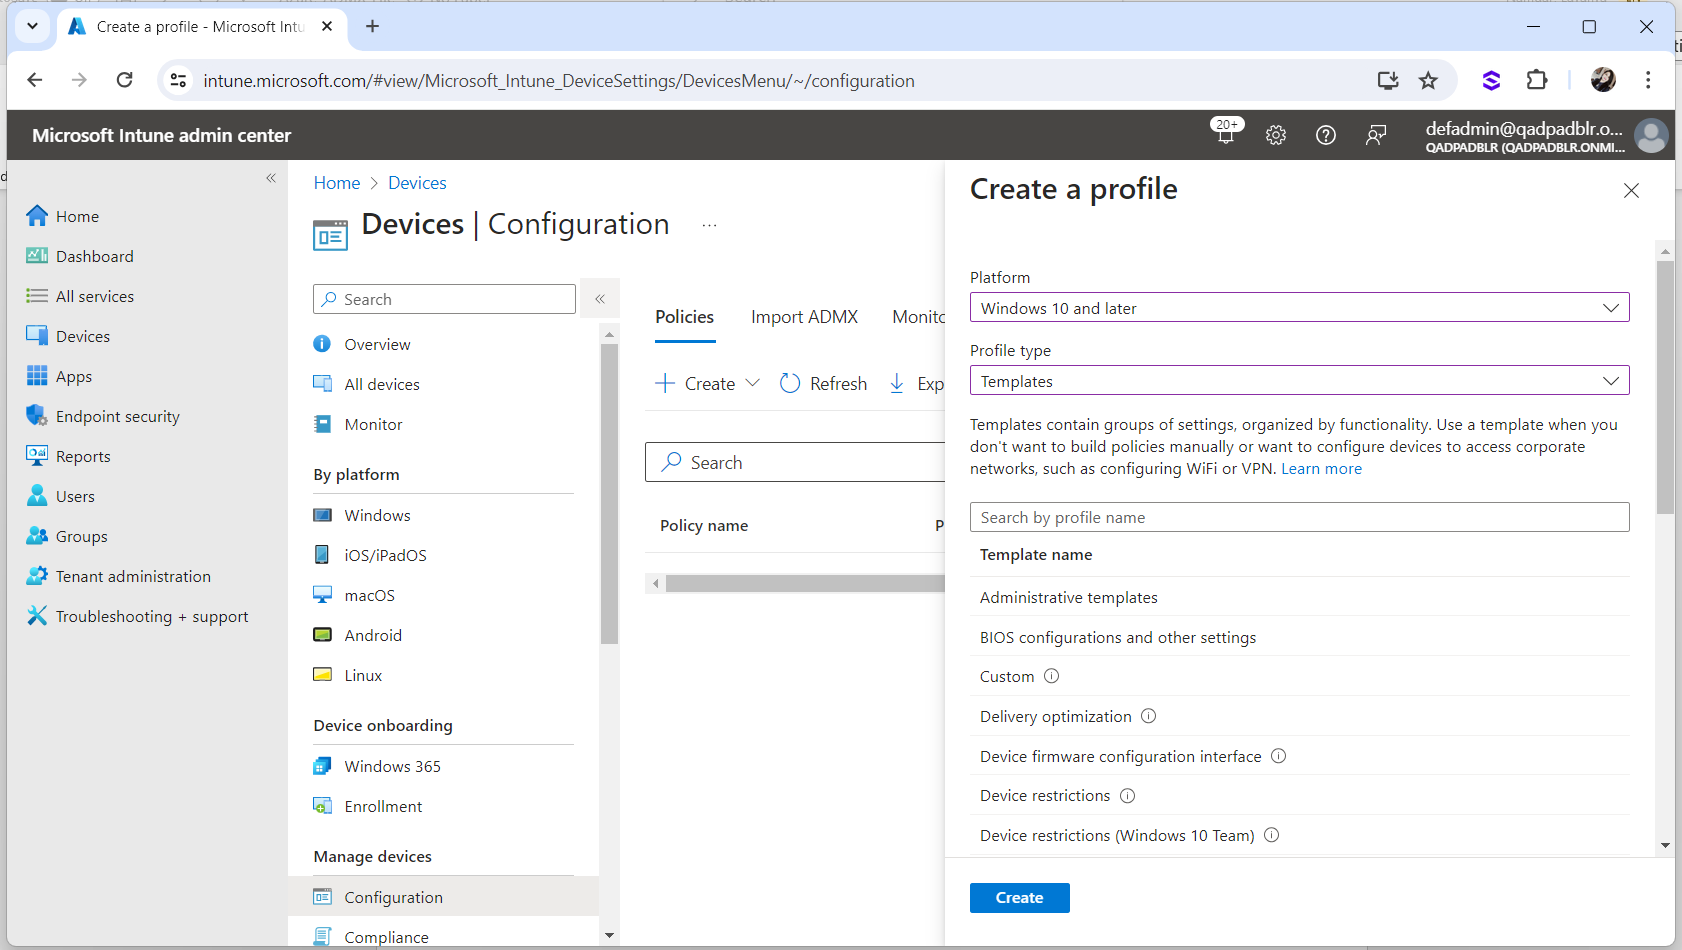The width and height of the screenshot is (1682, 950).
Task: Open portal settings gear icon
Action: tap(1276, 135)
